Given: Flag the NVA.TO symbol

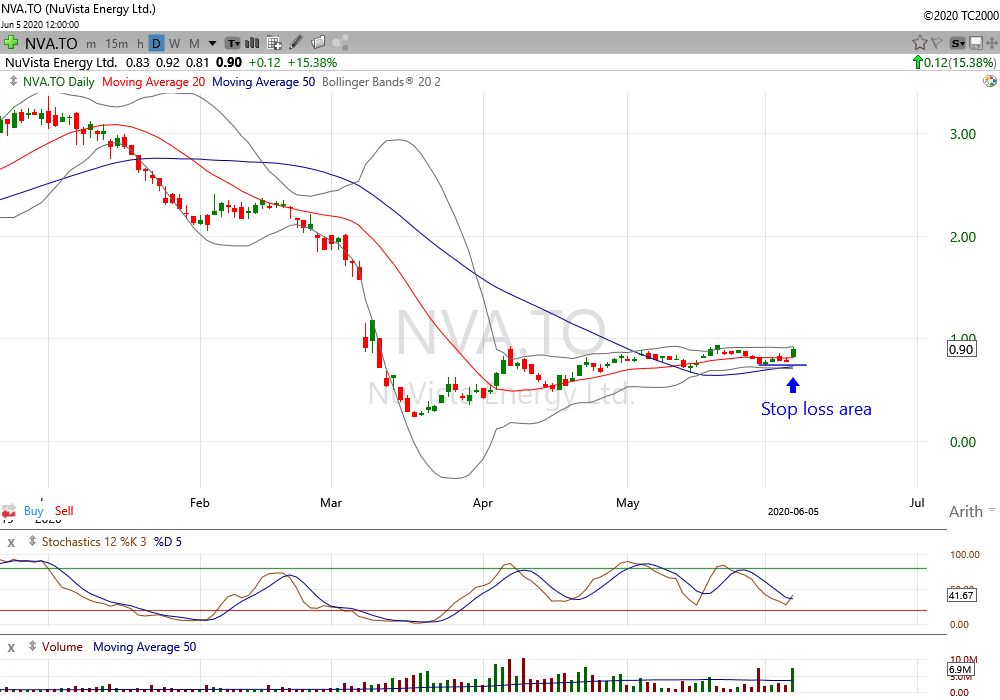Looking at the screenshot, I should 936,43.
